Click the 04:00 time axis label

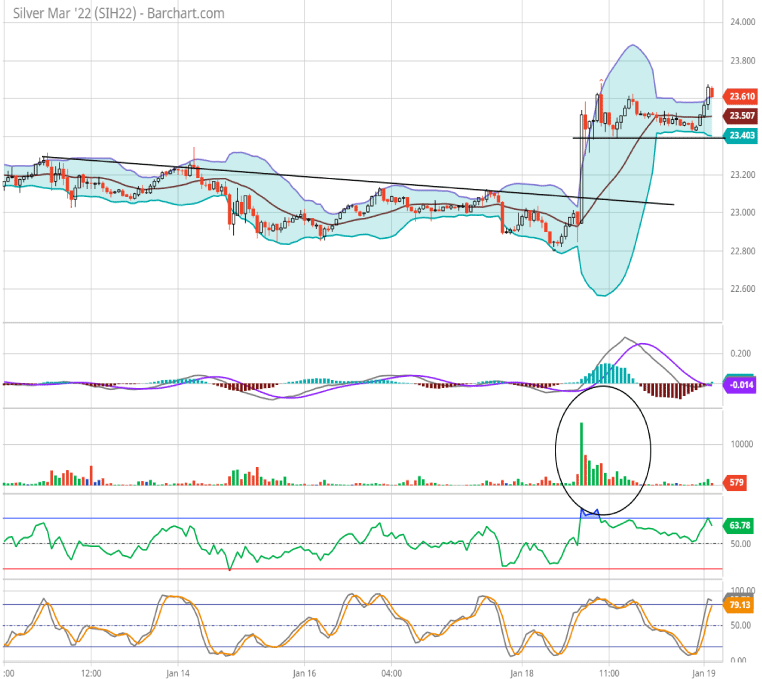click(392, 673)
